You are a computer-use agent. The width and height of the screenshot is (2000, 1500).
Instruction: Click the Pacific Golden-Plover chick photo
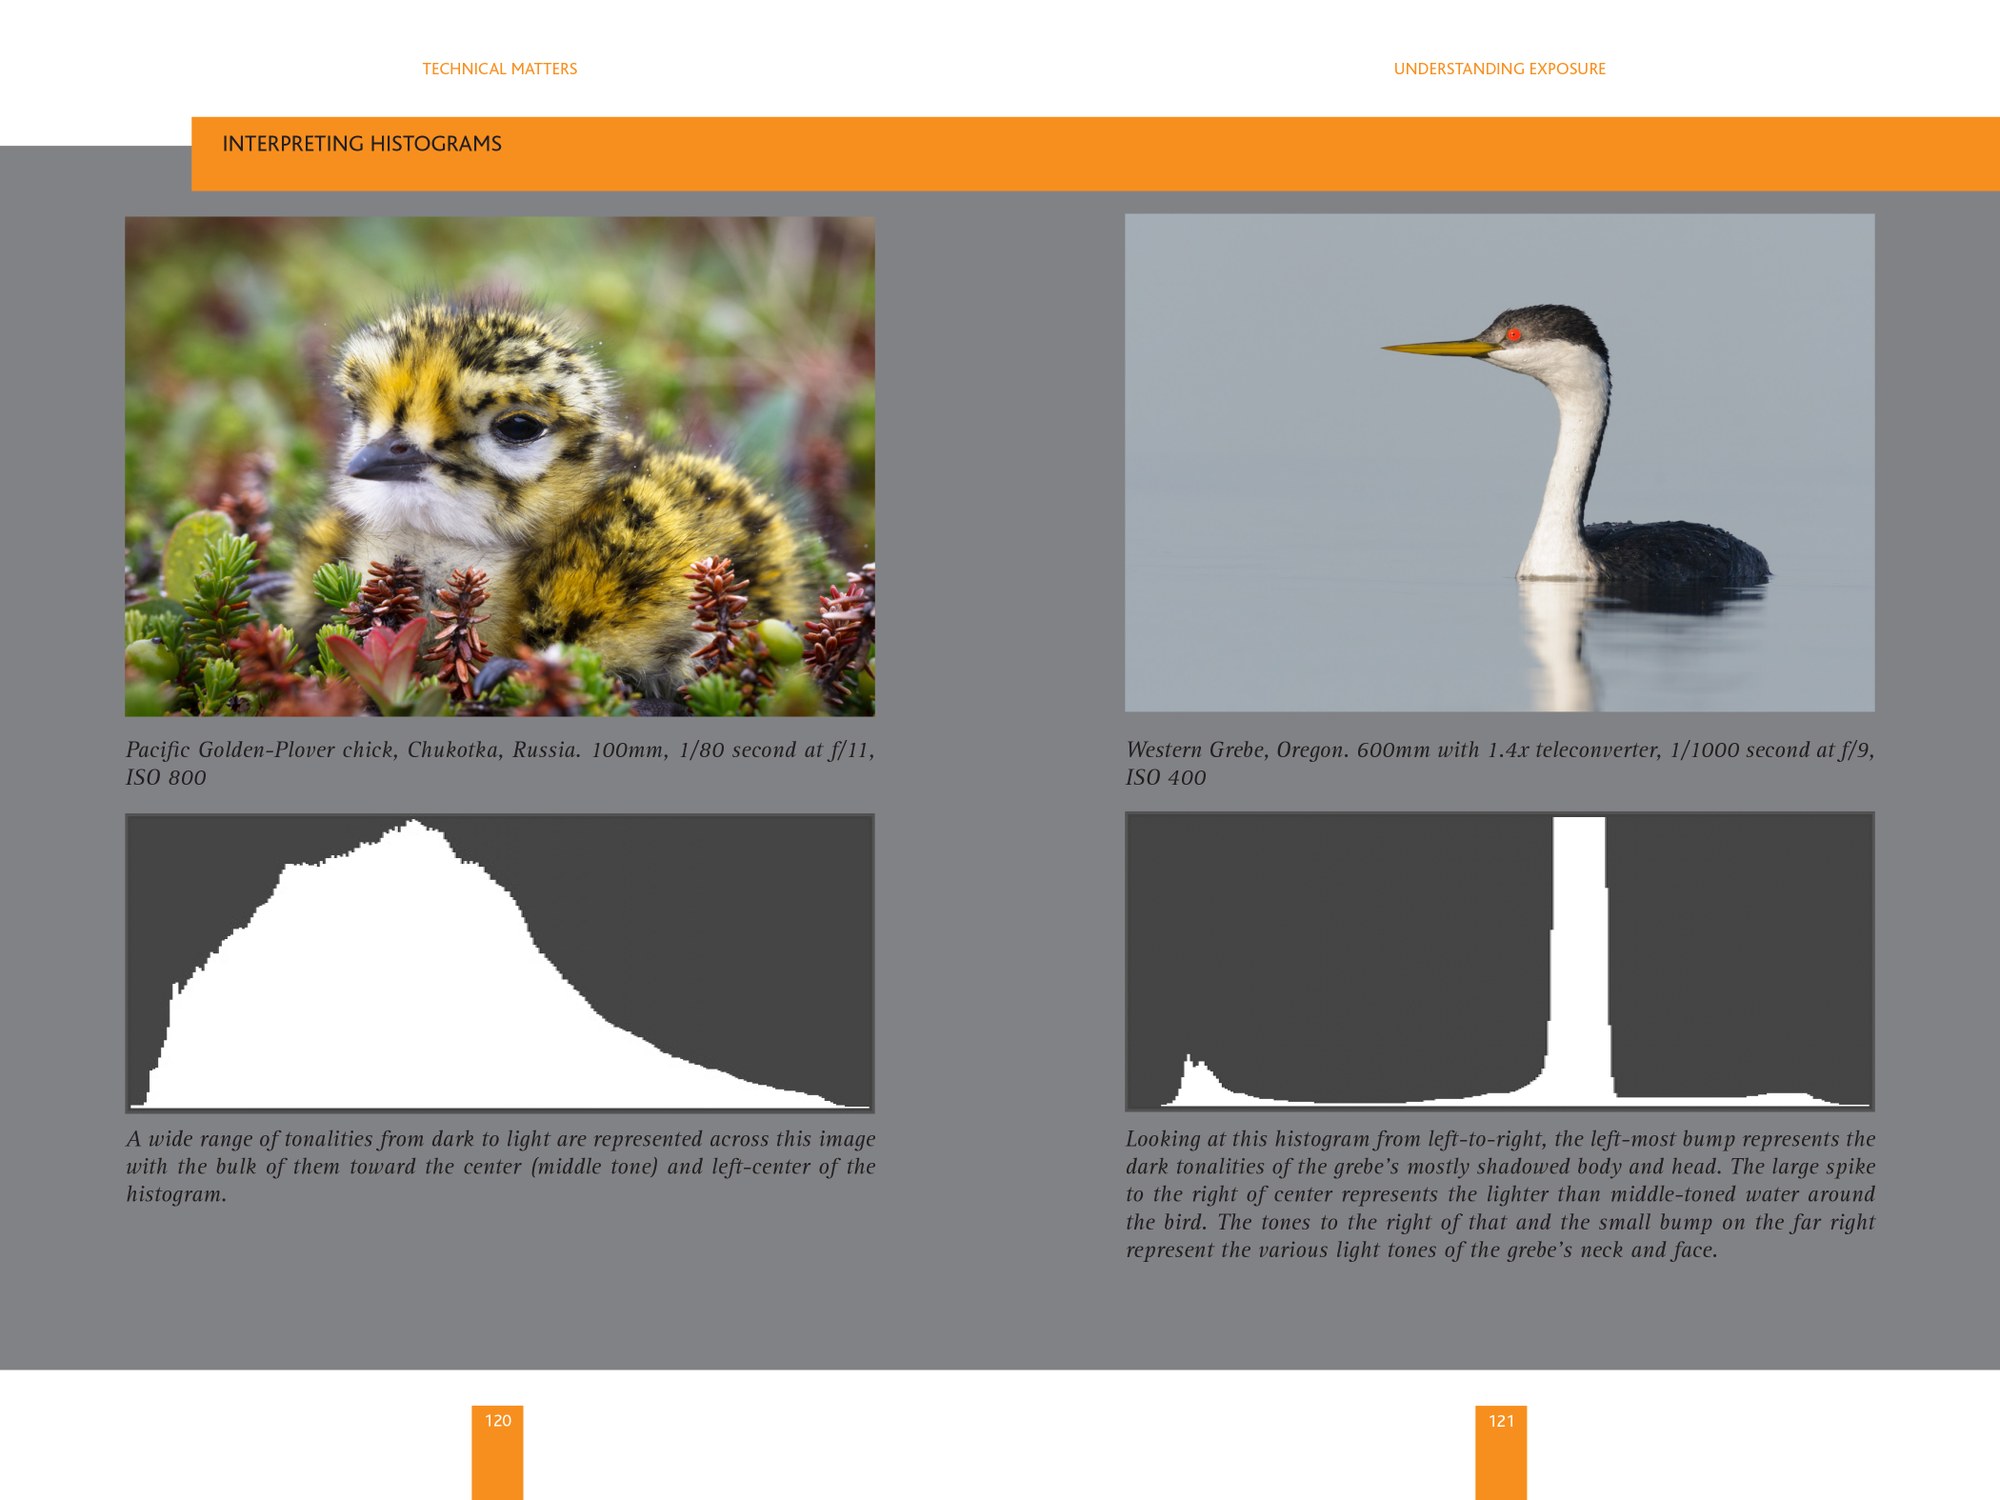[499, 466]
